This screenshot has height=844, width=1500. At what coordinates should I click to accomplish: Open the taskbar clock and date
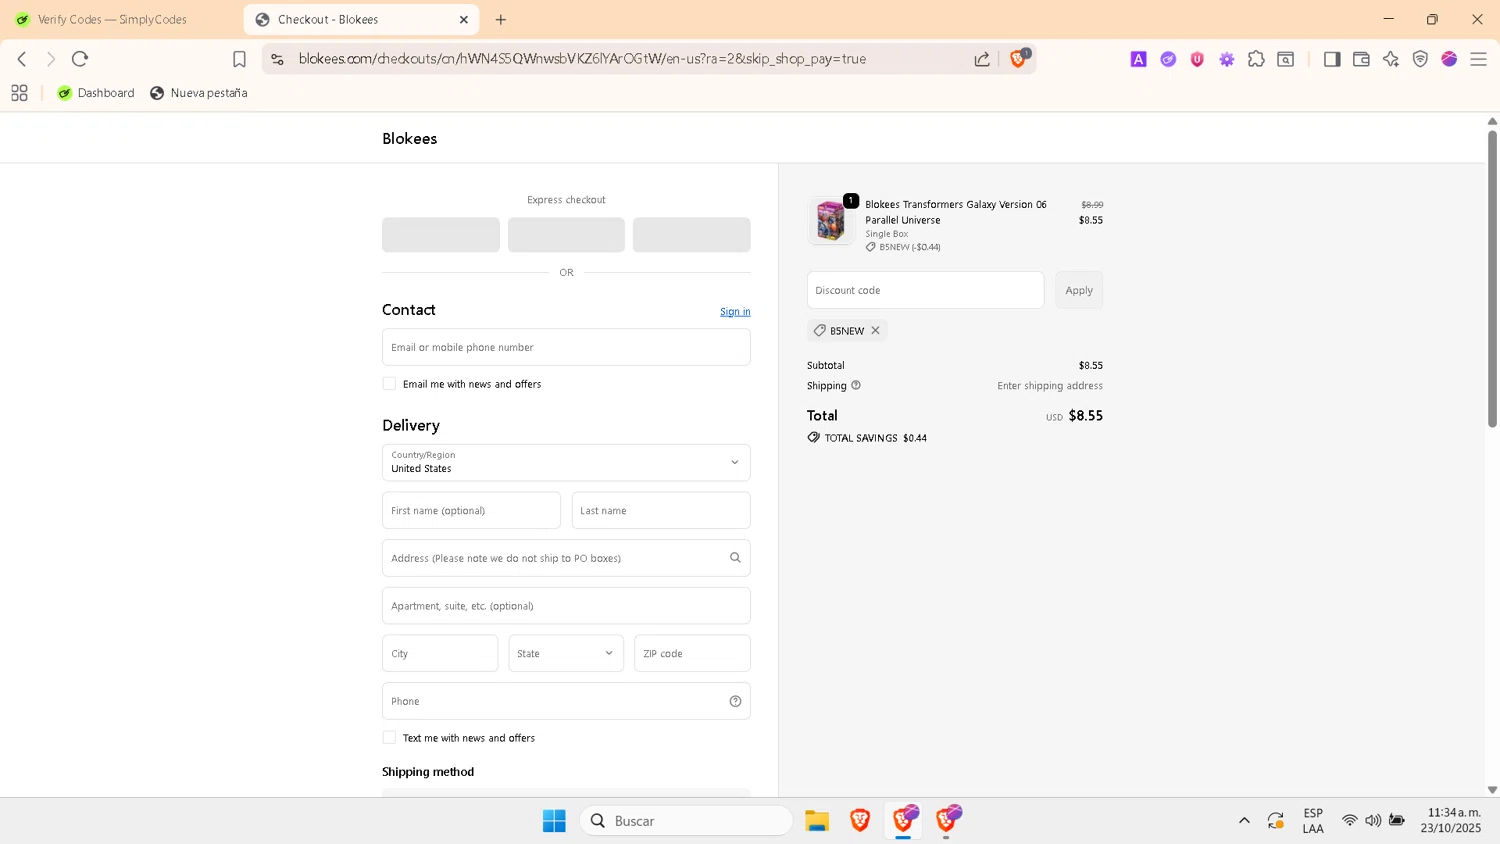(x=1451, y=821)
